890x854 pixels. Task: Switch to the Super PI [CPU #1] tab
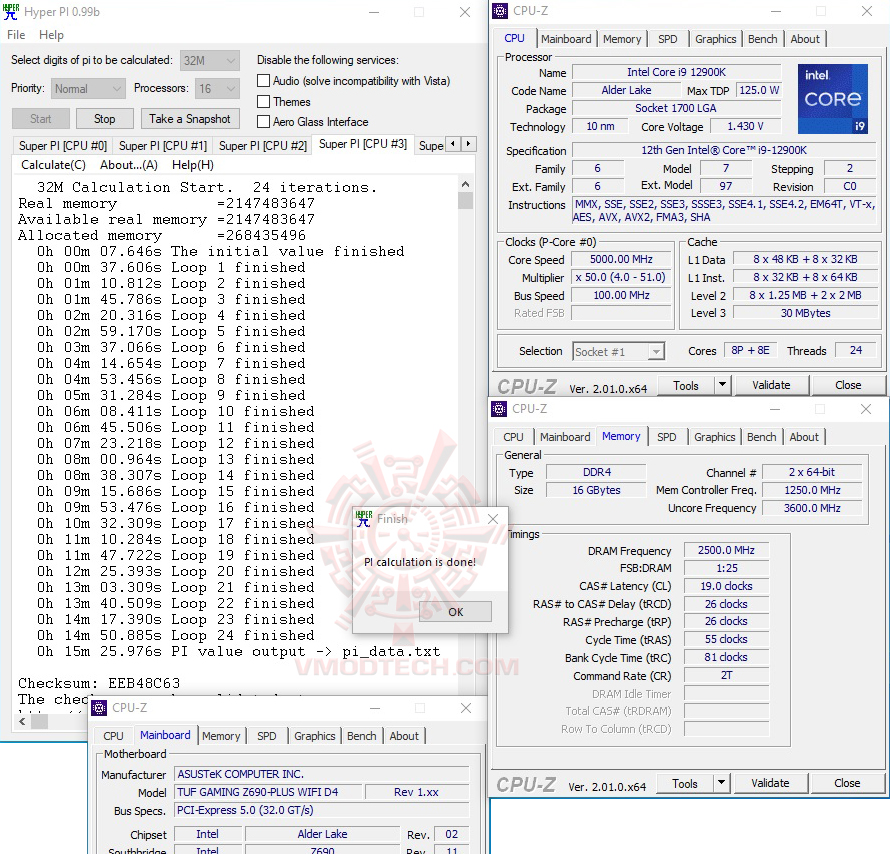163,146
